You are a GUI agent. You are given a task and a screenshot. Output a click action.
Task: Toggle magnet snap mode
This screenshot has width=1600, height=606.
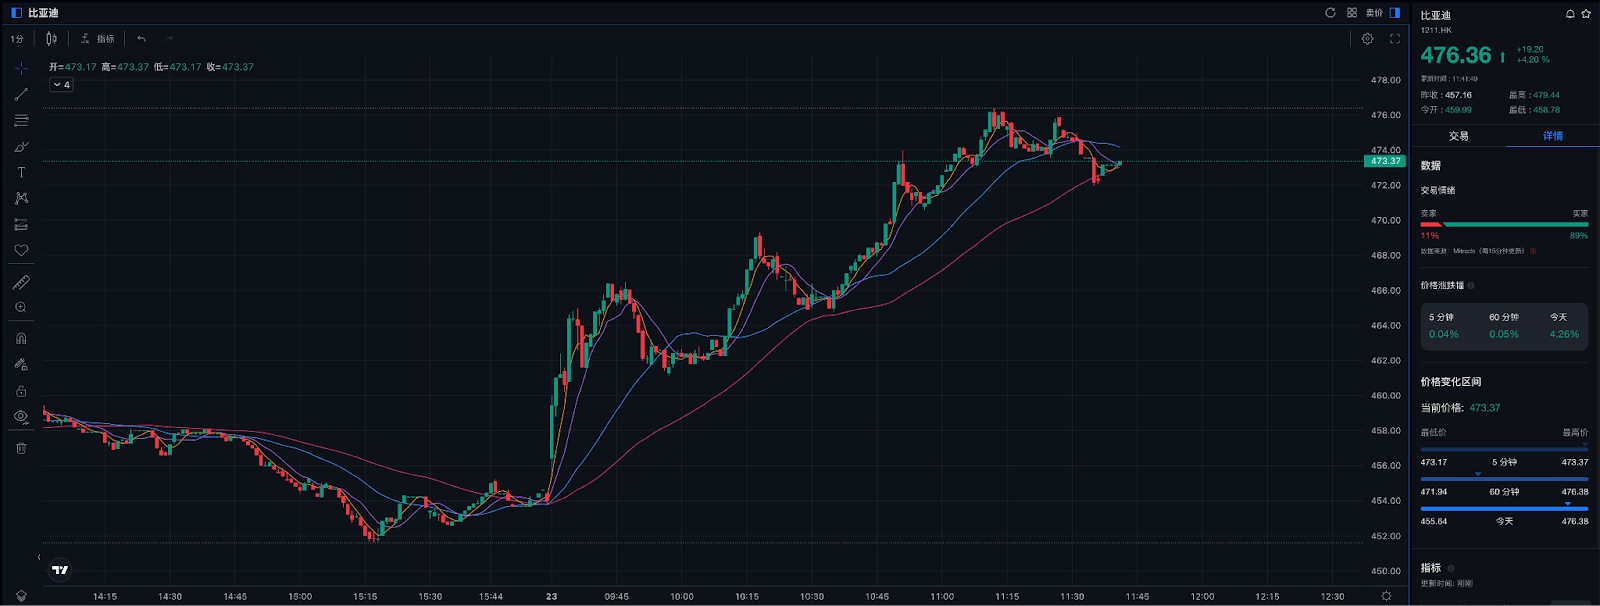[x=21, y=338]
